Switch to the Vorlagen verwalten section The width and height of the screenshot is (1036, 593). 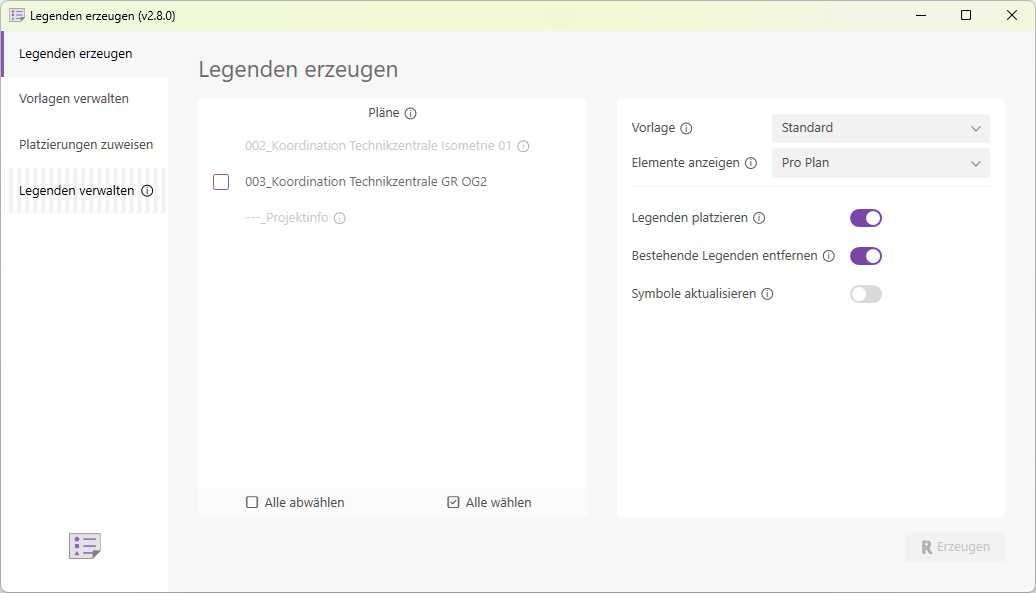pyautogui.click(x=74, y=98)
